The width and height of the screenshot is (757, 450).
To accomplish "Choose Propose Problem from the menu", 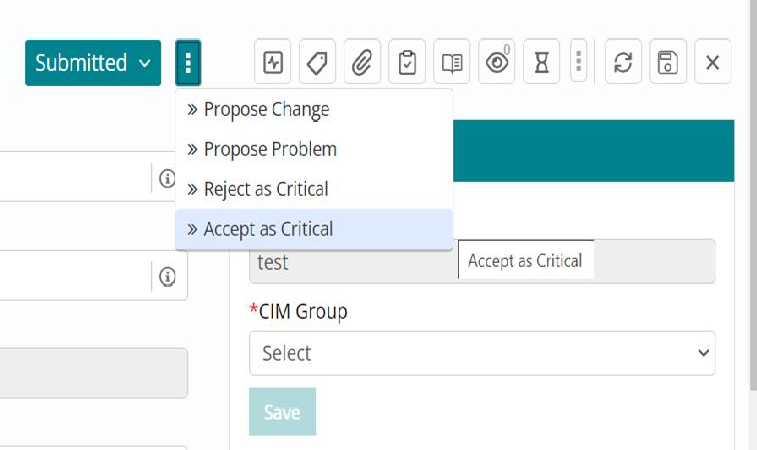I will pyautogui.click(x=270, y=149).
